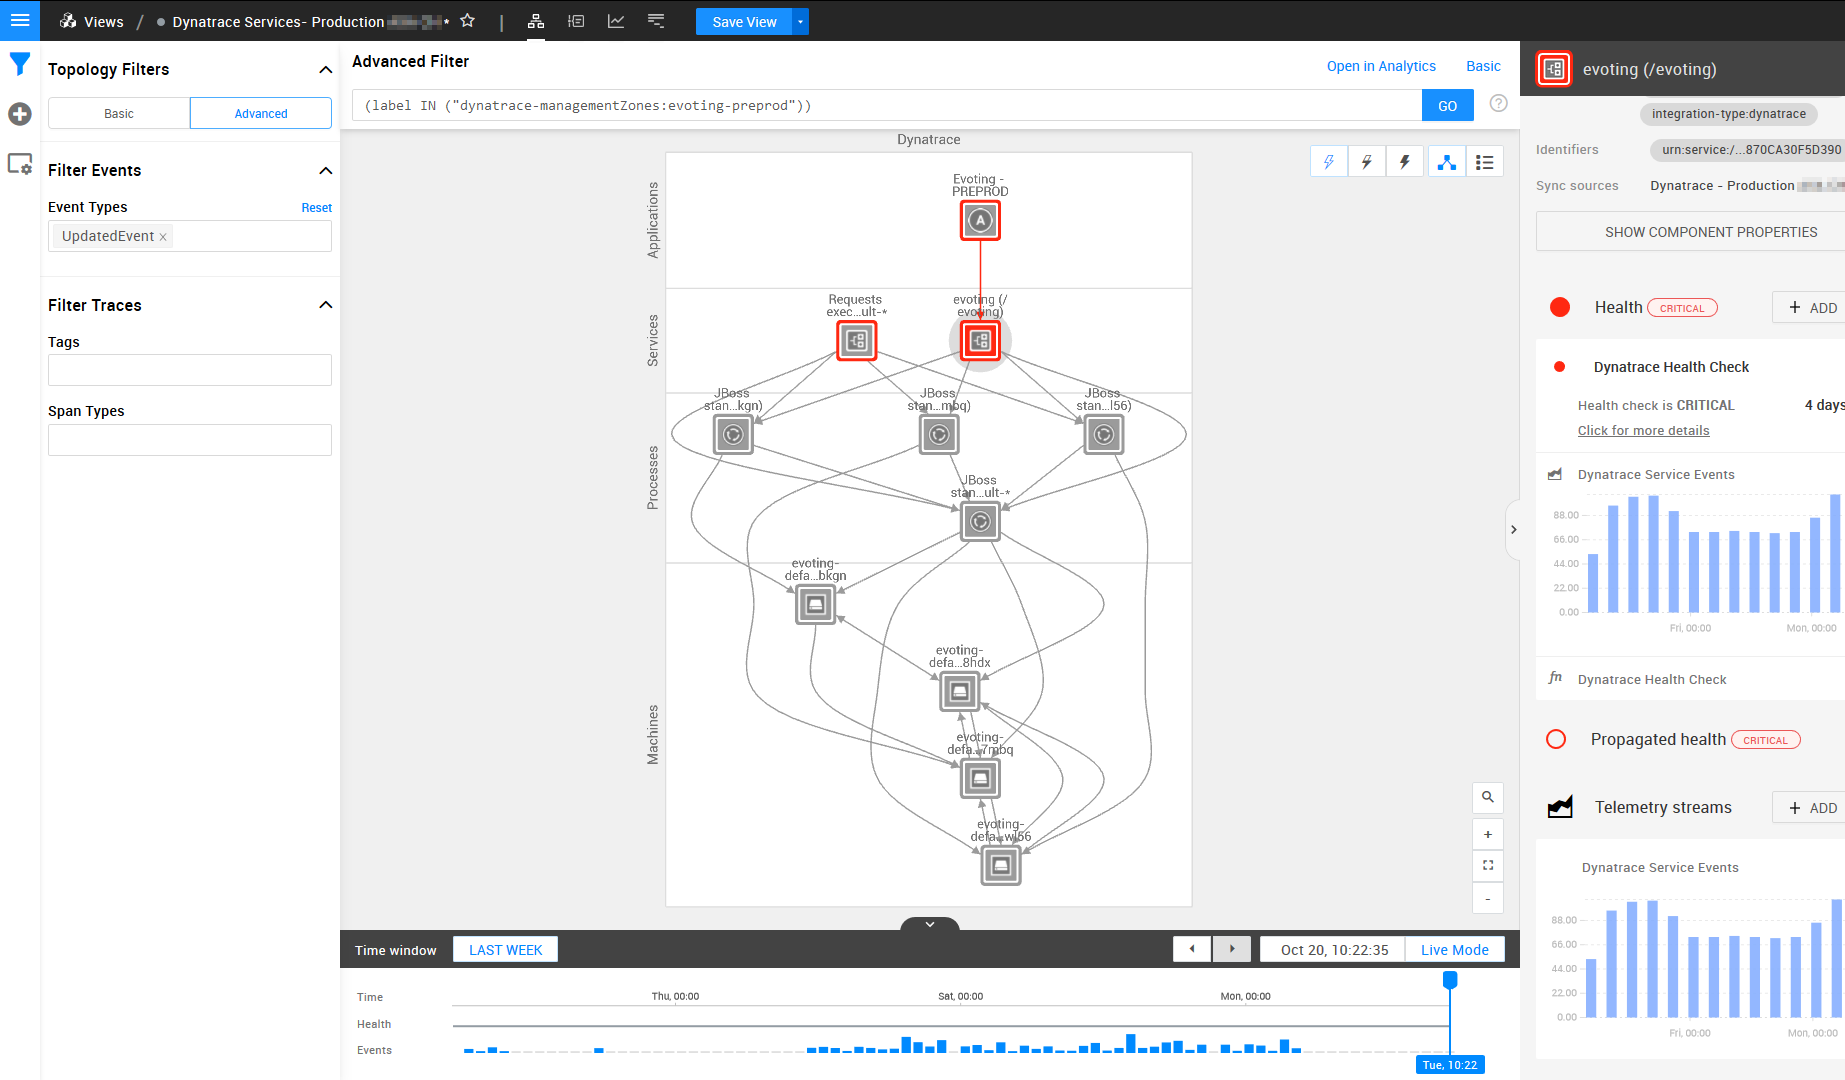Toggle the graph layout view button
The image size is (1845, 1080).
pyautogui.click(x=1446, y=162)
